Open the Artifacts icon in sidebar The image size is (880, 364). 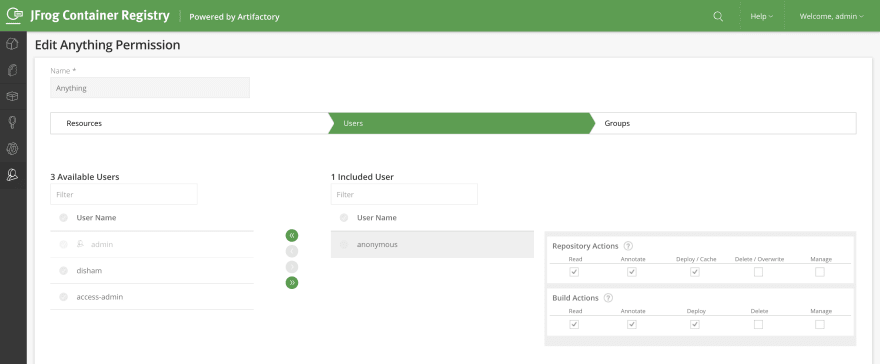12,70
